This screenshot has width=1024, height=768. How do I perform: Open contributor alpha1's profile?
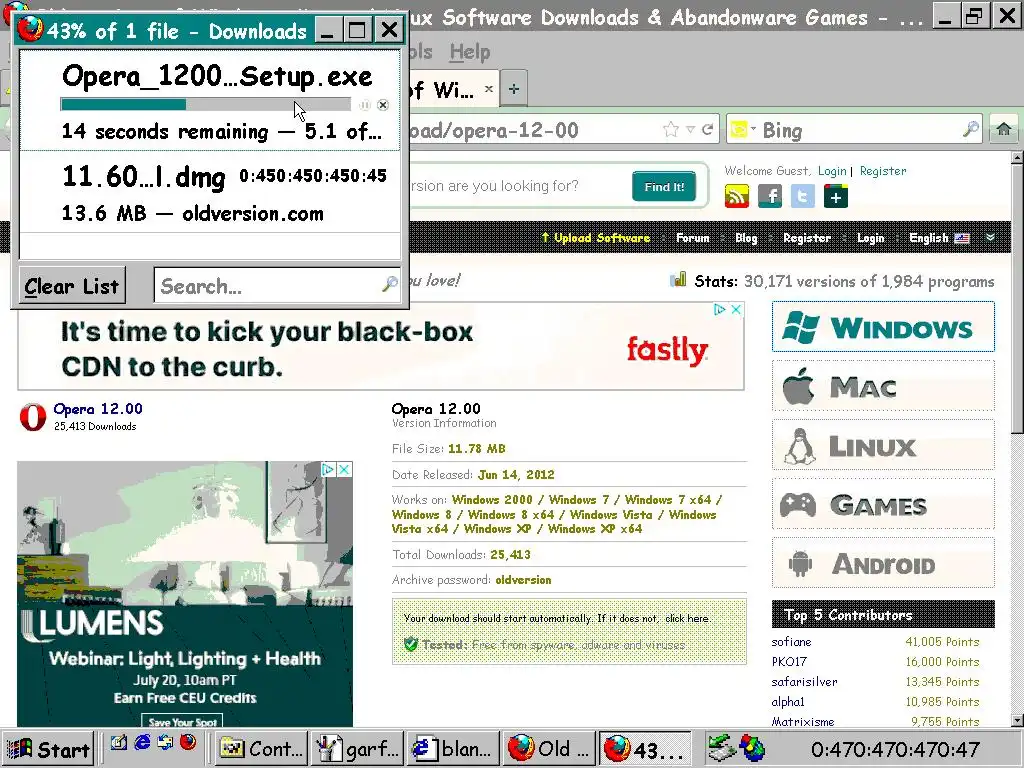click(x=788, y=702)
